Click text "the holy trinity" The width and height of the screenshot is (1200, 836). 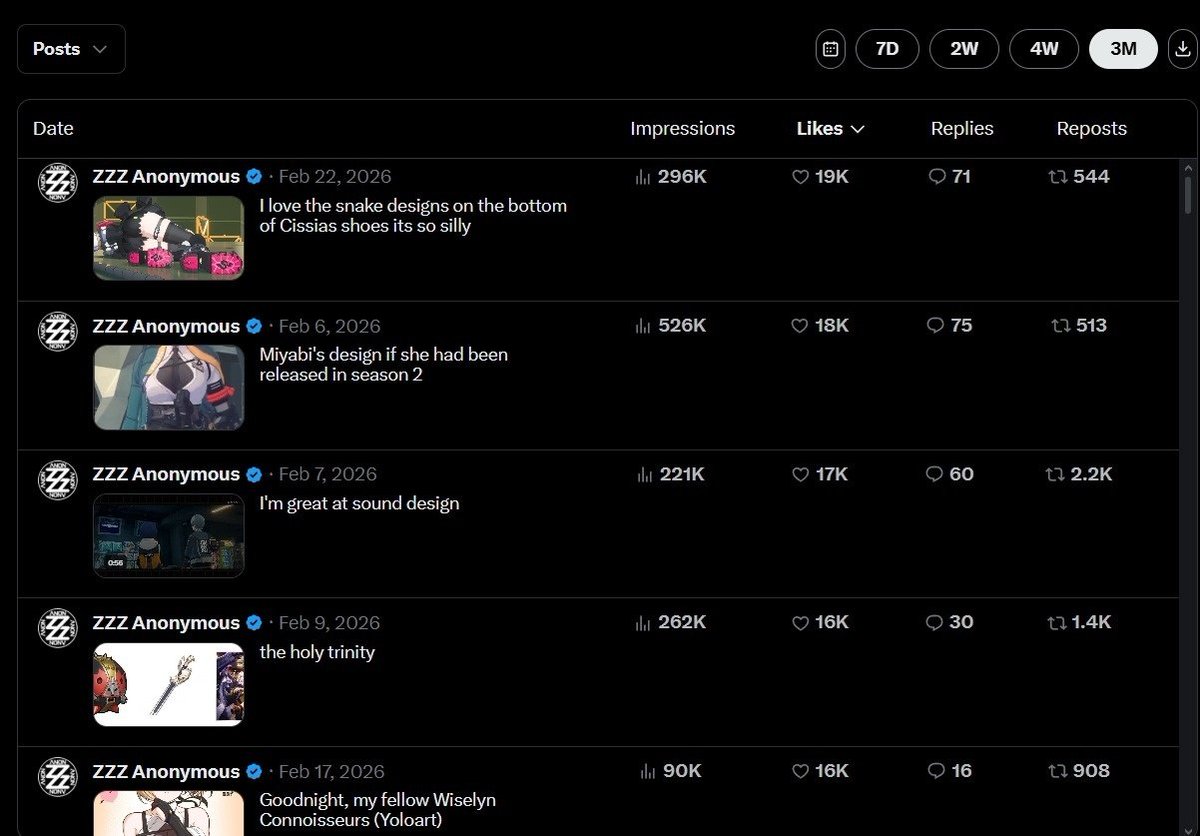pos(317,652)
